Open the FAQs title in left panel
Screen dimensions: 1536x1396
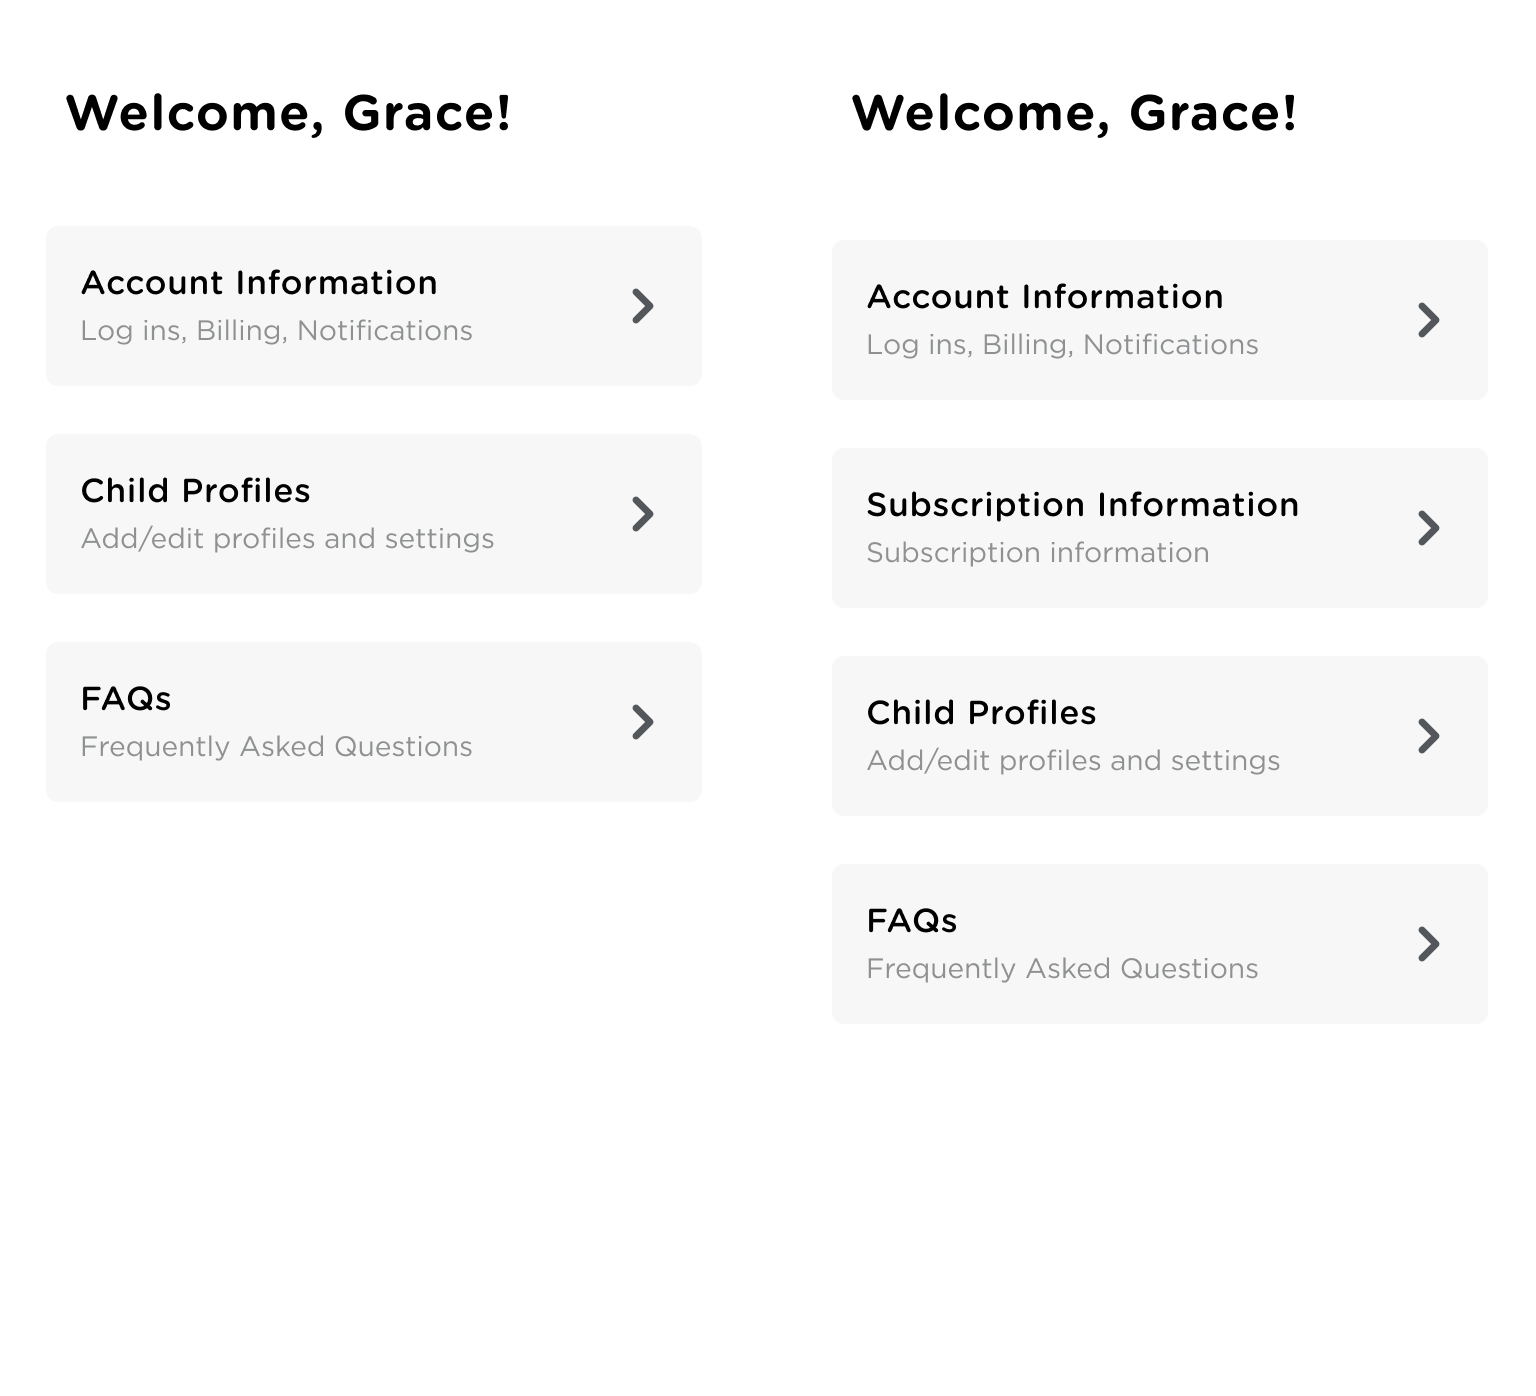126,699
